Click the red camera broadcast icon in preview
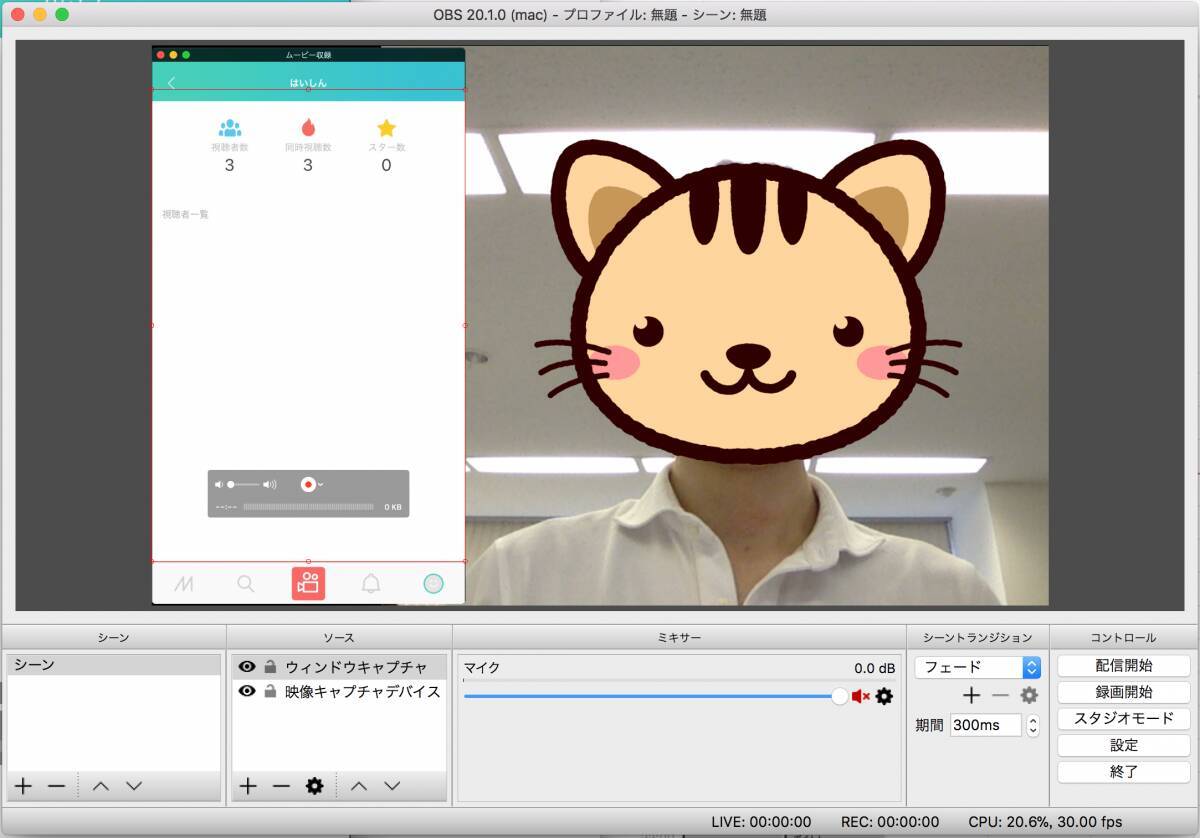 coord(308,583)
